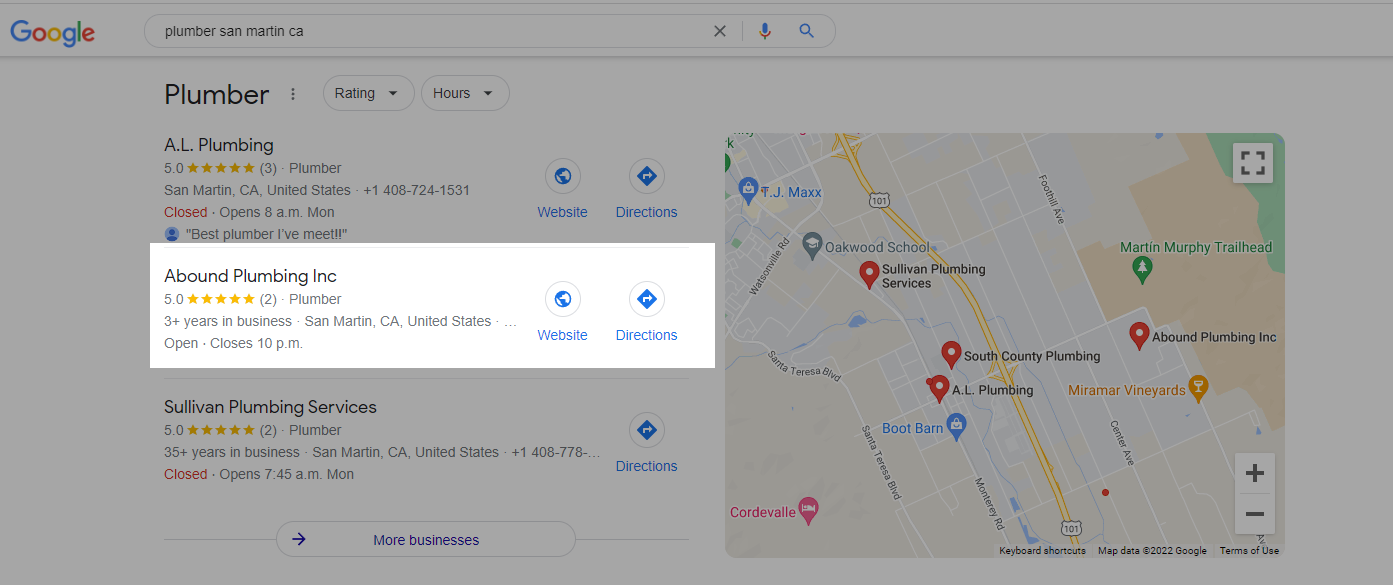Image resolution: width=1393 pixels, height=585 pixels.
Task: Click the Cordevalle hotel marker on map
Action: coord(808,510)
